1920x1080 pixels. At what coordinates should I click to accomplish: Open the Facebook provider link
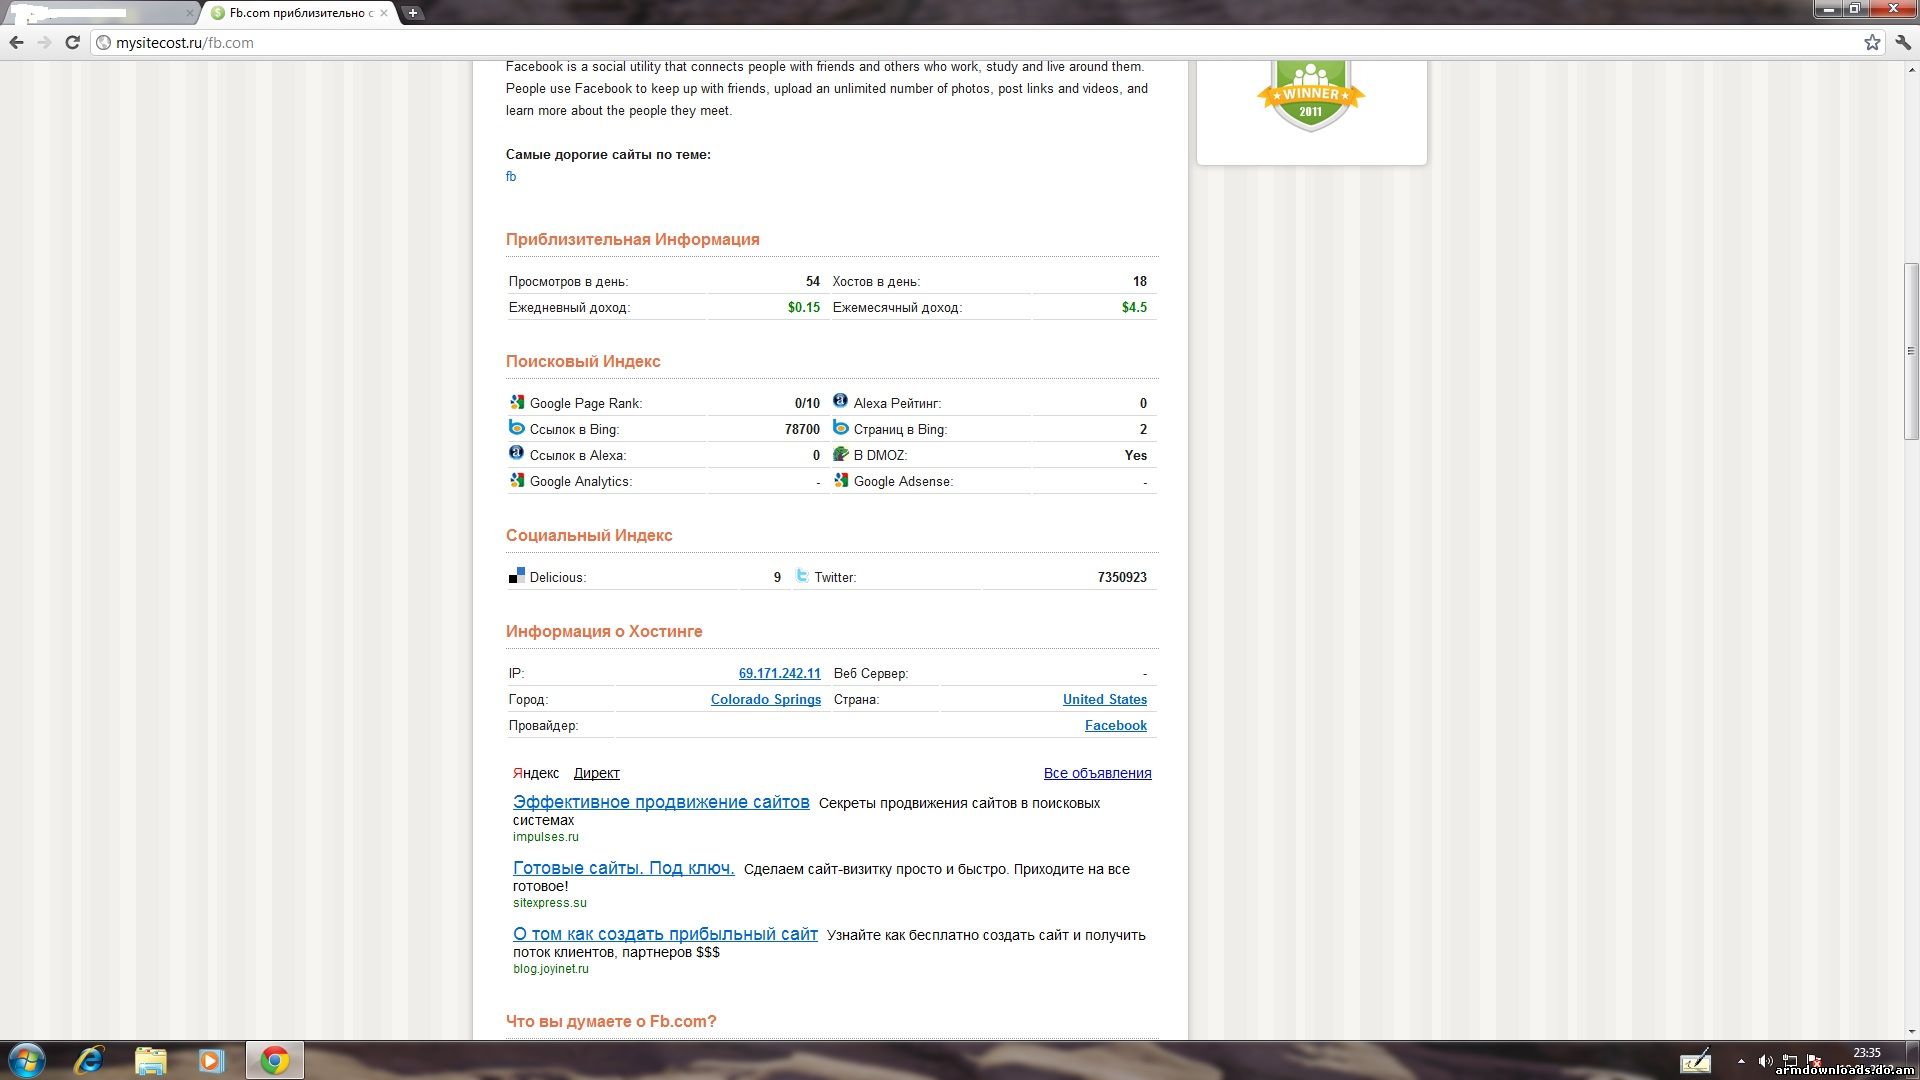tap(1116, 726)
